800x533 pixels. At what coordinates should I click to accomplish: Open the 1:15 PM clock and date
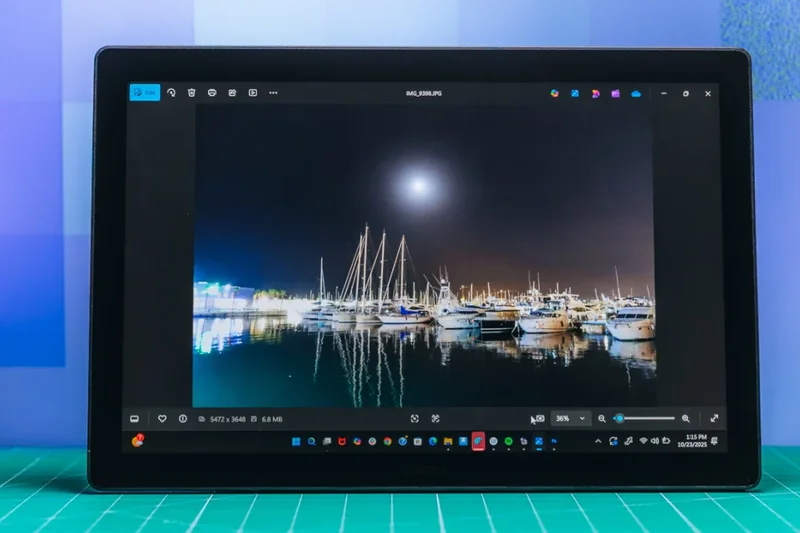[x=692, y=441]
